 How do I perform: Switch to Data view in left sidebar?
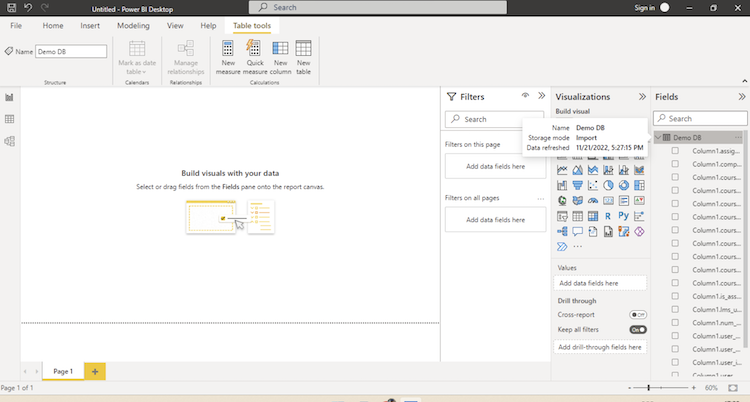10,119
